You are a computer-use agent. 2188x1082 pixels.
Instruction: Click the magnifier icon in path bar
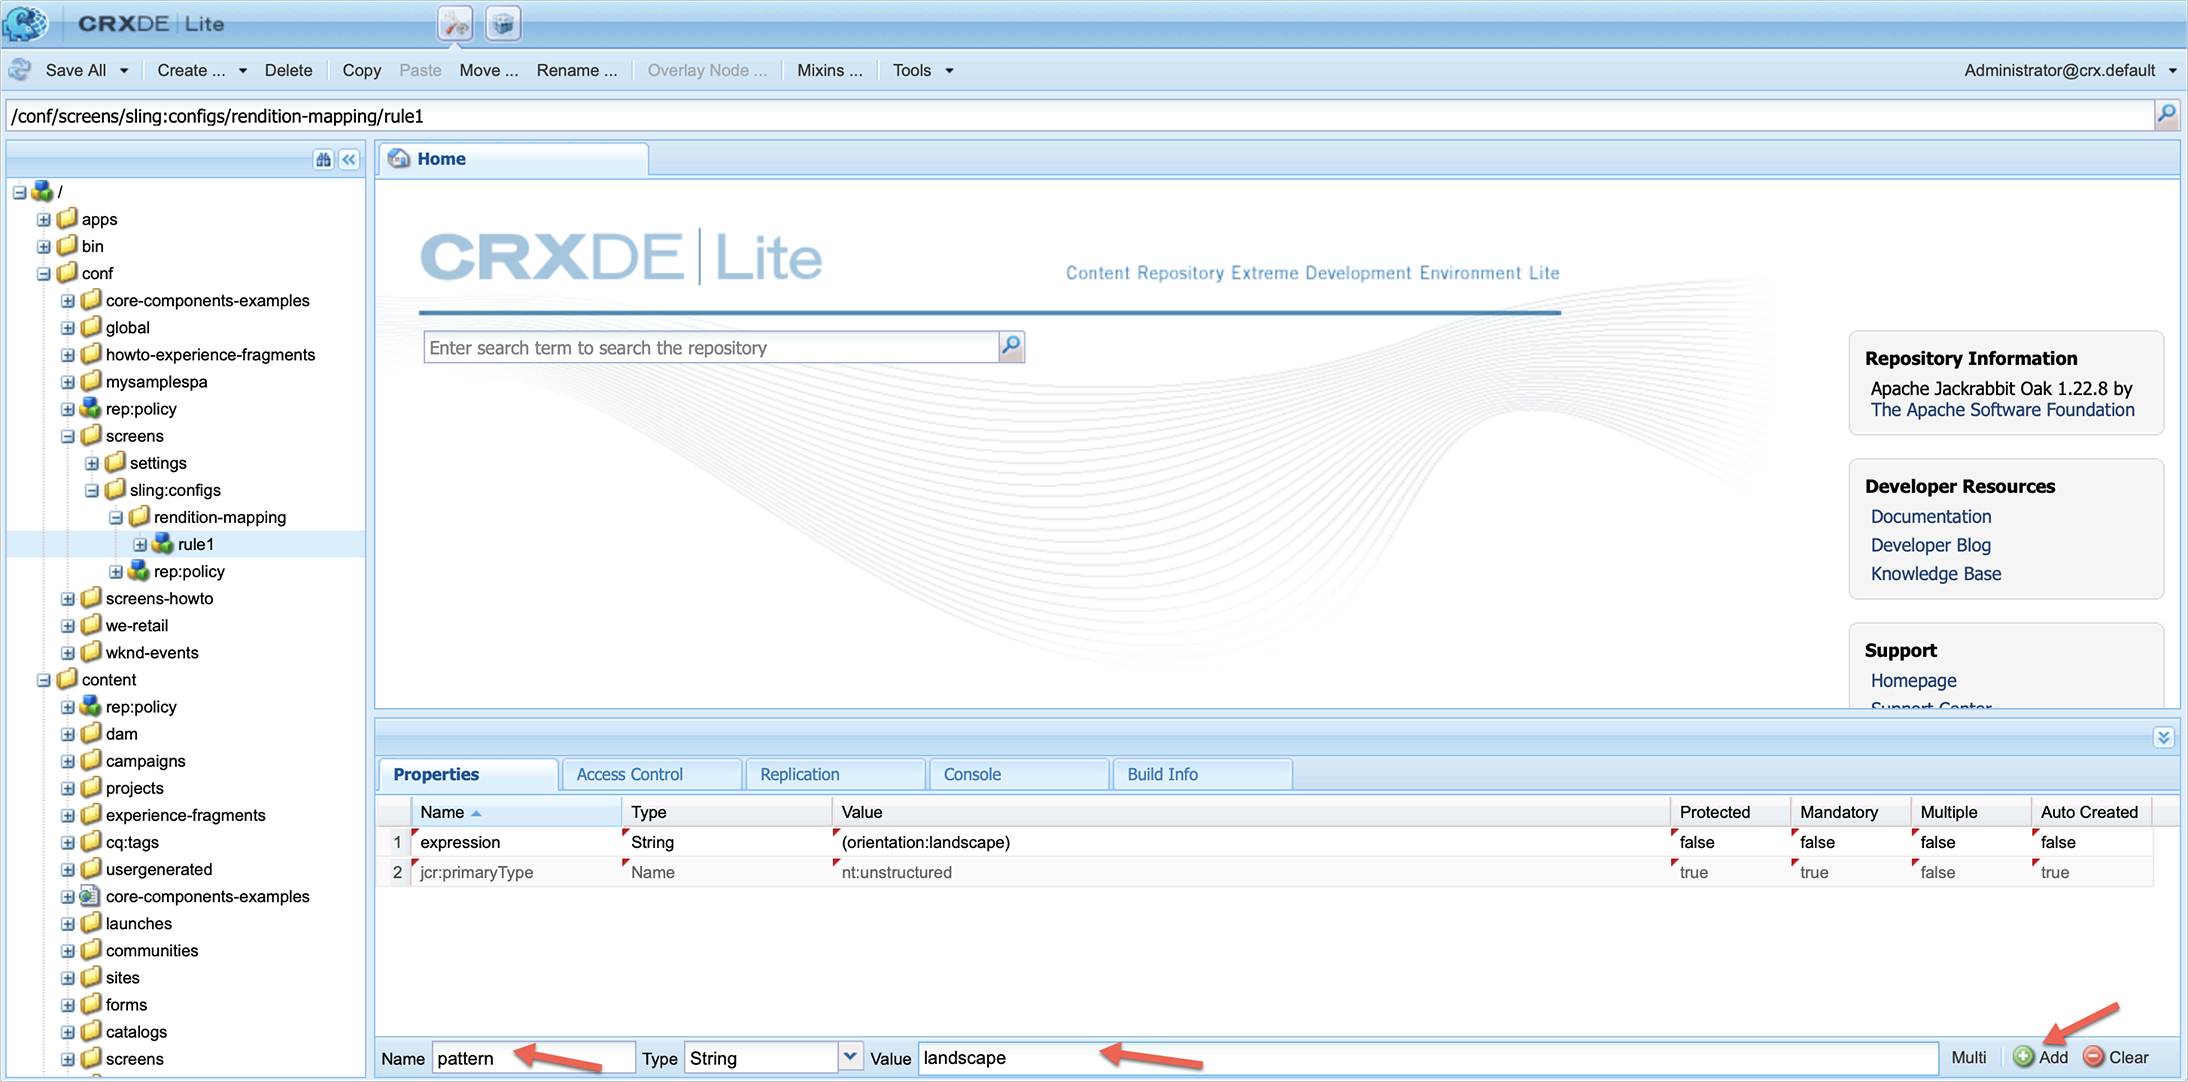2166,115
